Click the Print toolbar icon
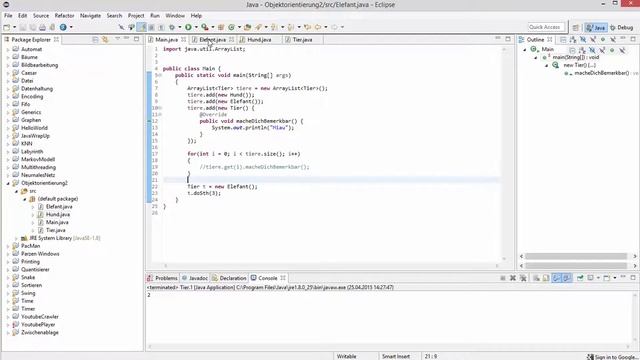The height and width of the screenshot is (360, 640). pos(42,27)
